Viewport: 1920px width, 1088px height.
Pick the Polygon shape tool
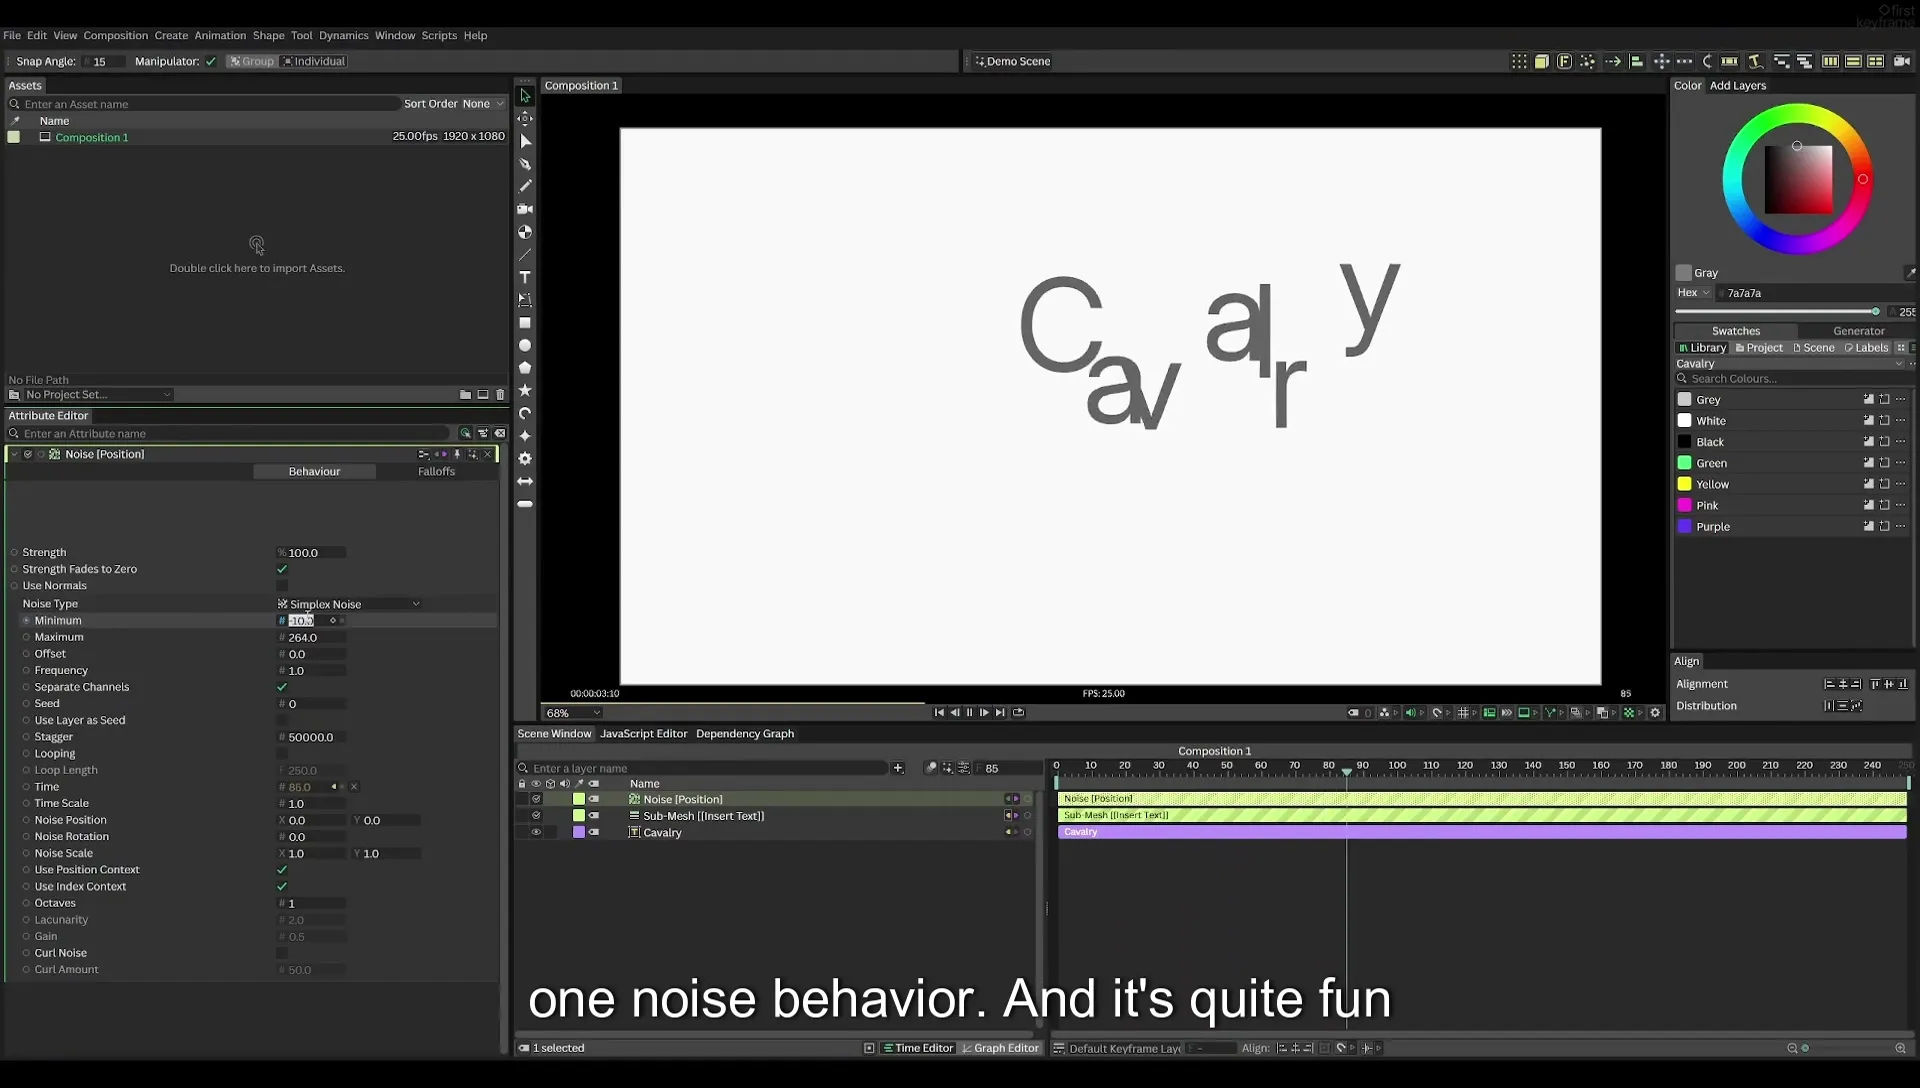(x=525, y=368)
